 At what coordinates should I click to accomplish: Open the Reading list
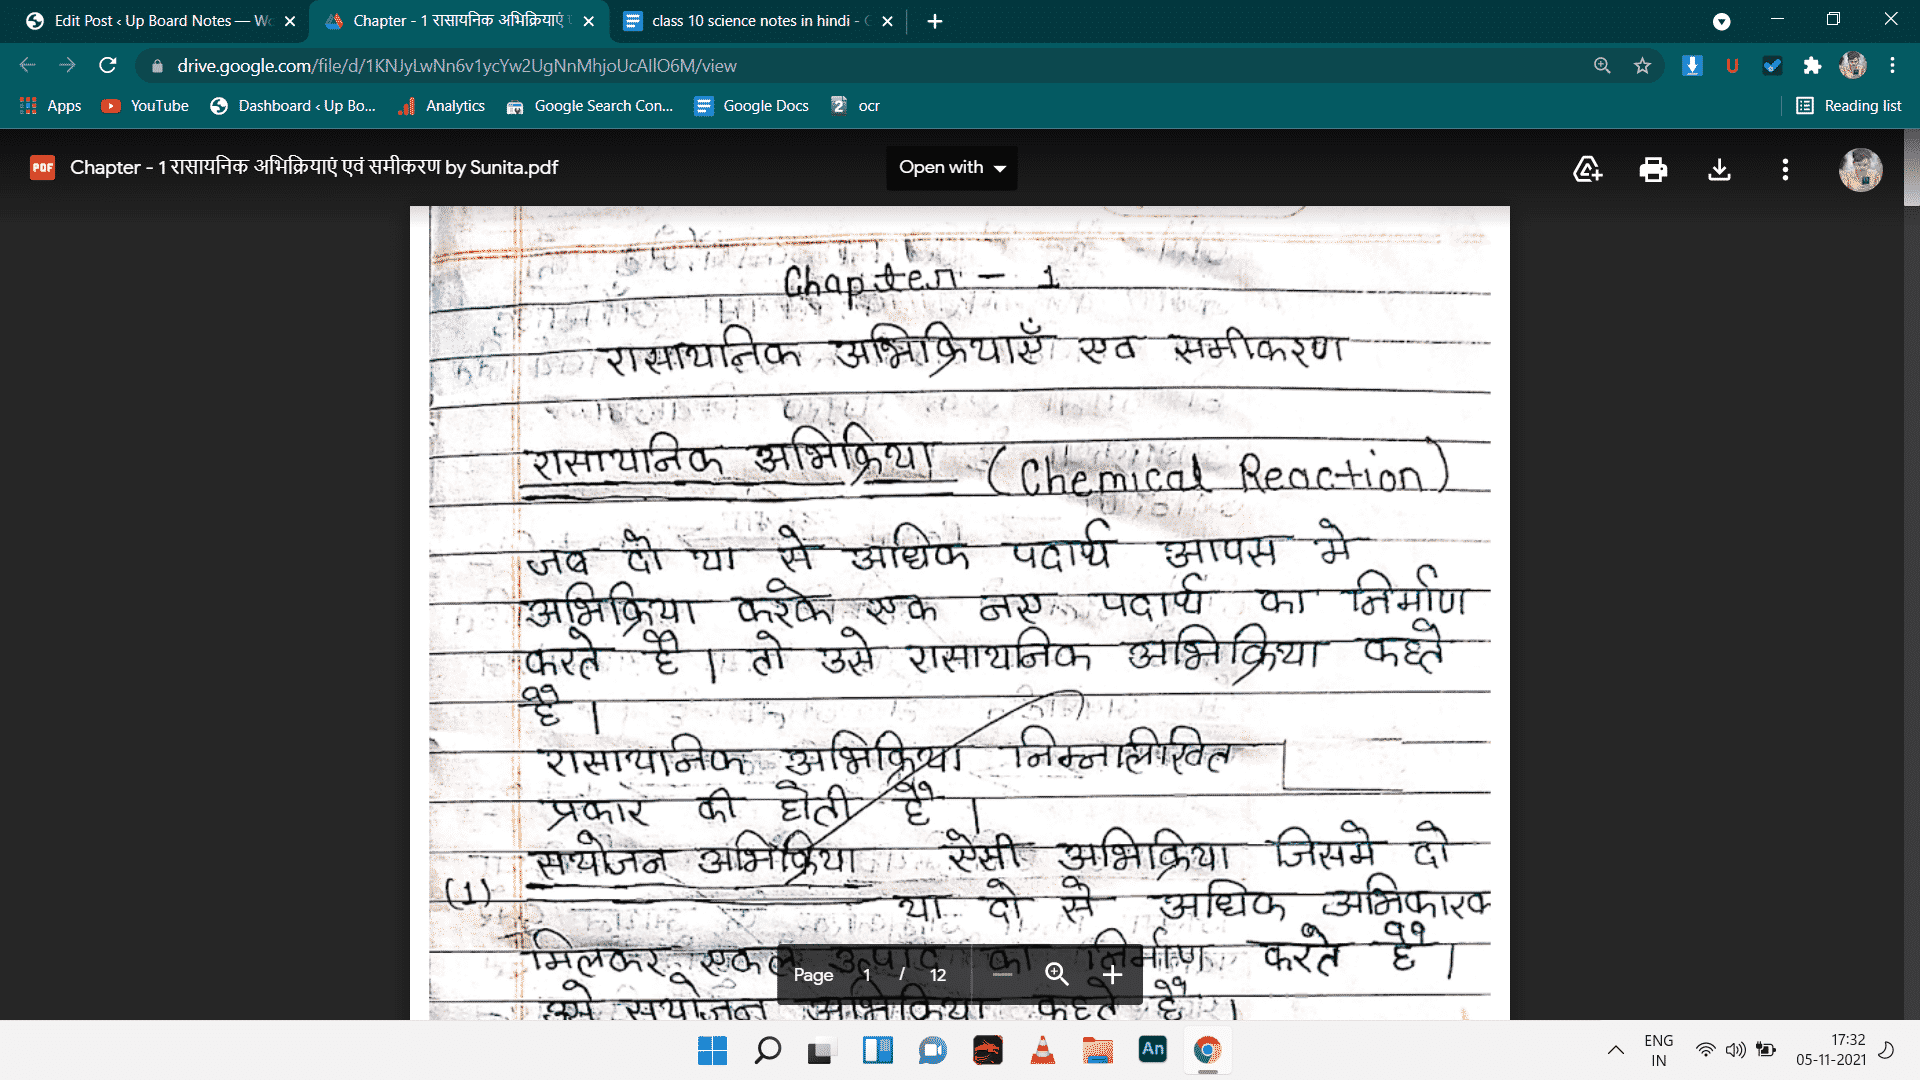pos(1848,105)
